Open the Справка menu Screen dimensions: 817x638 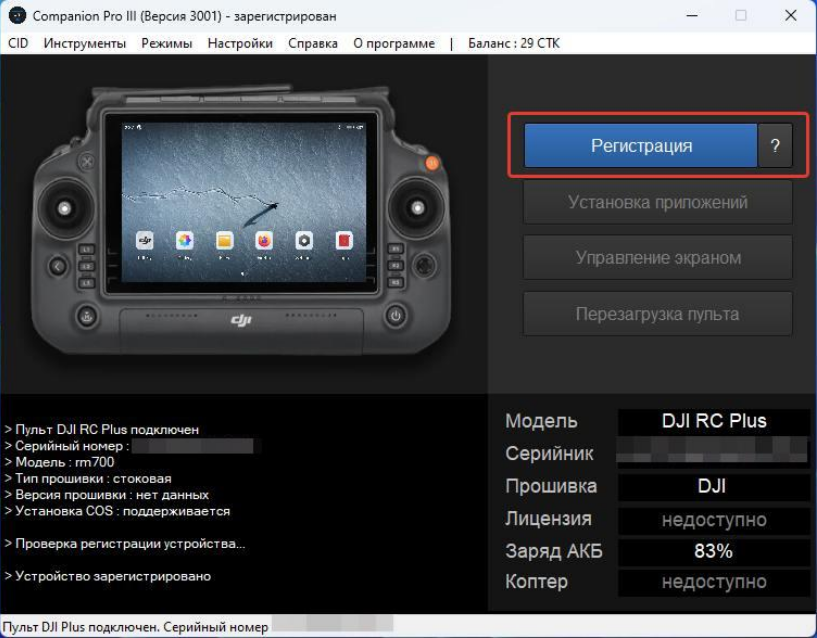click(313, 43)
